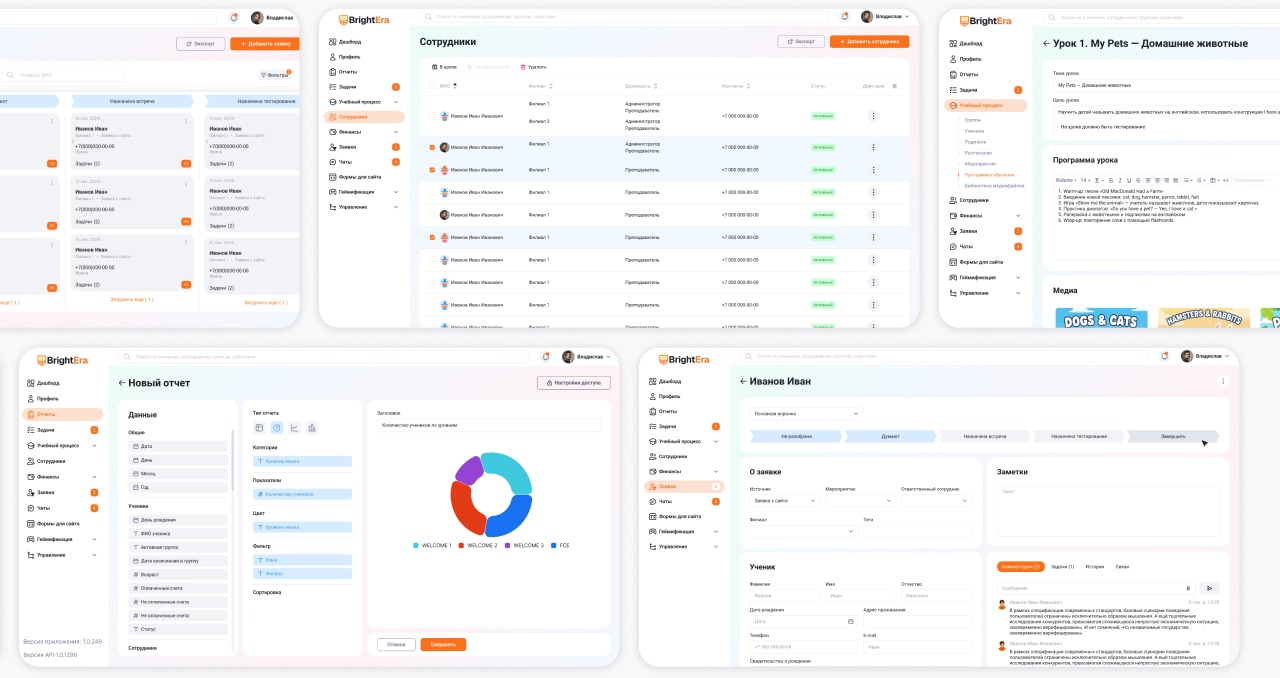This screenshot has width=1280, height=678.
Task: Select bar chart report type icon in Новый отчет
Action: pyautogui.click(x=312, y=428)
